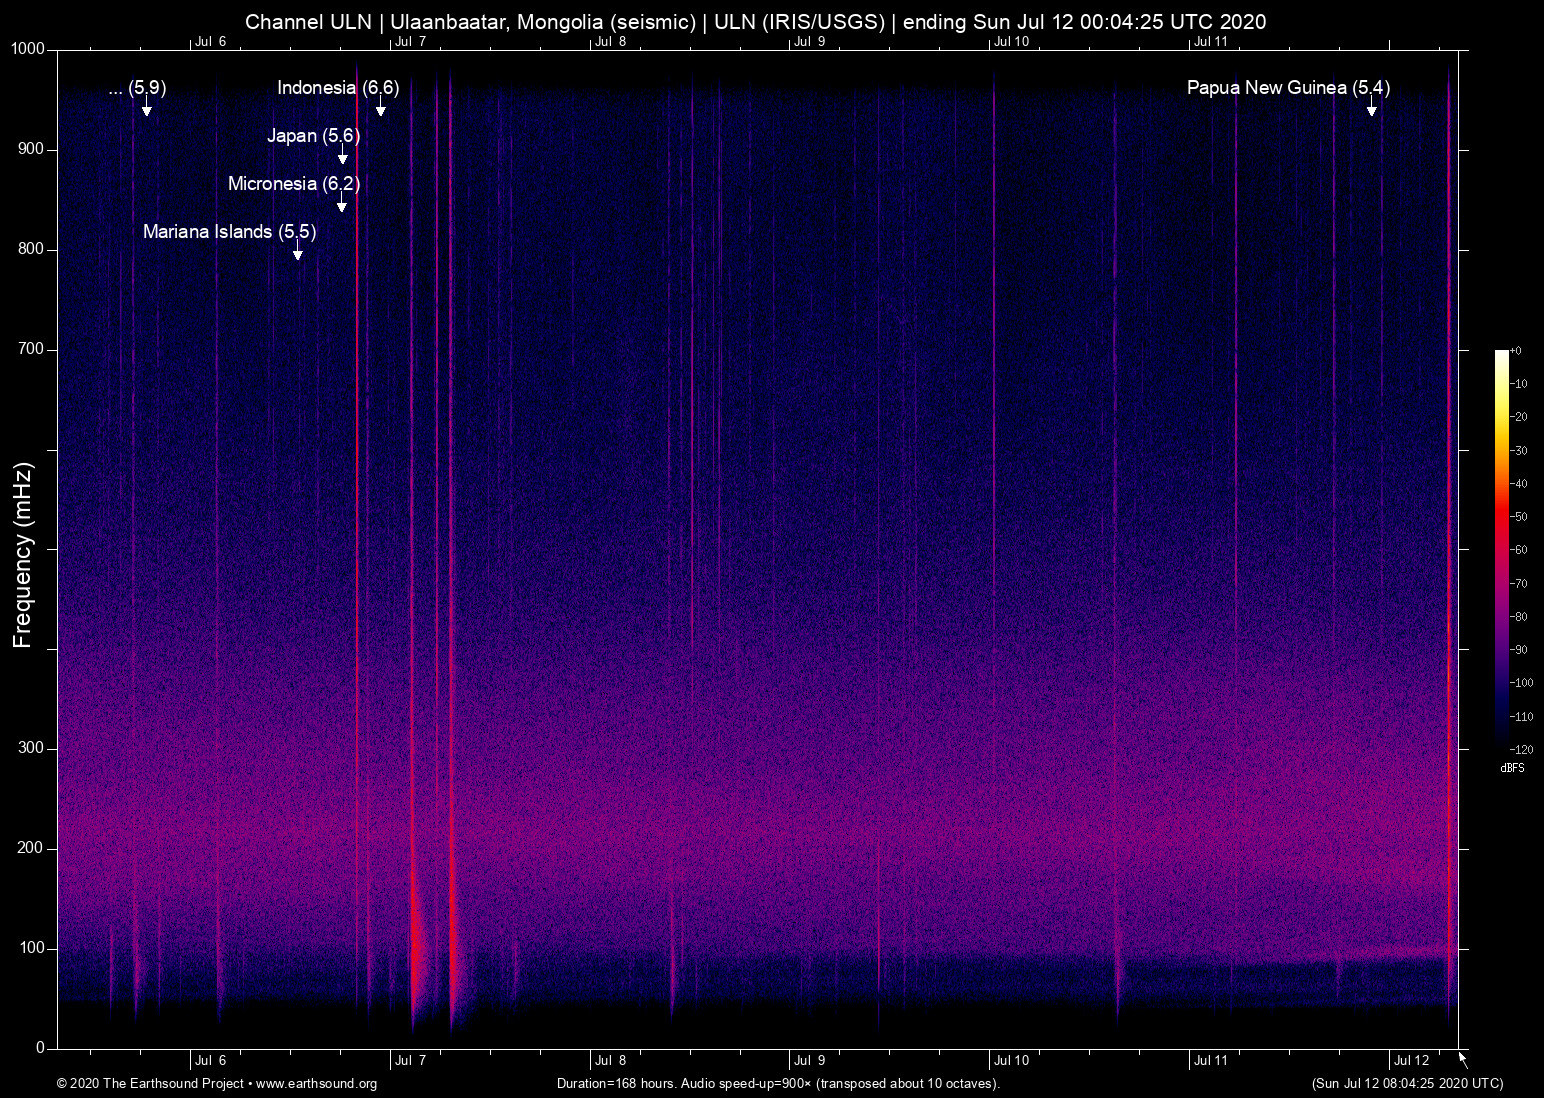1544x1098 pixels.
Task: Click the dBFS color scale bar
Action: click(x=1501, y=548)
